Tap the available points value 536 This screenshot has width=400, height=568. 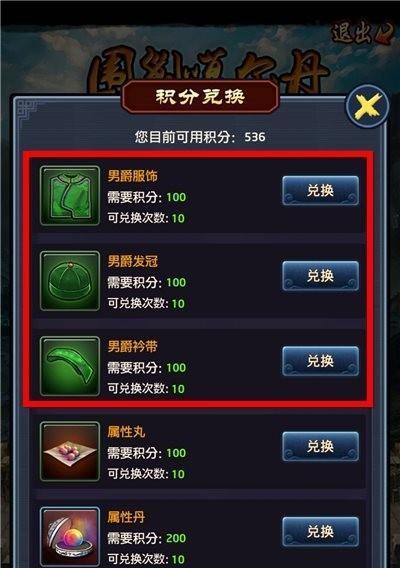[x=255, y=137]
